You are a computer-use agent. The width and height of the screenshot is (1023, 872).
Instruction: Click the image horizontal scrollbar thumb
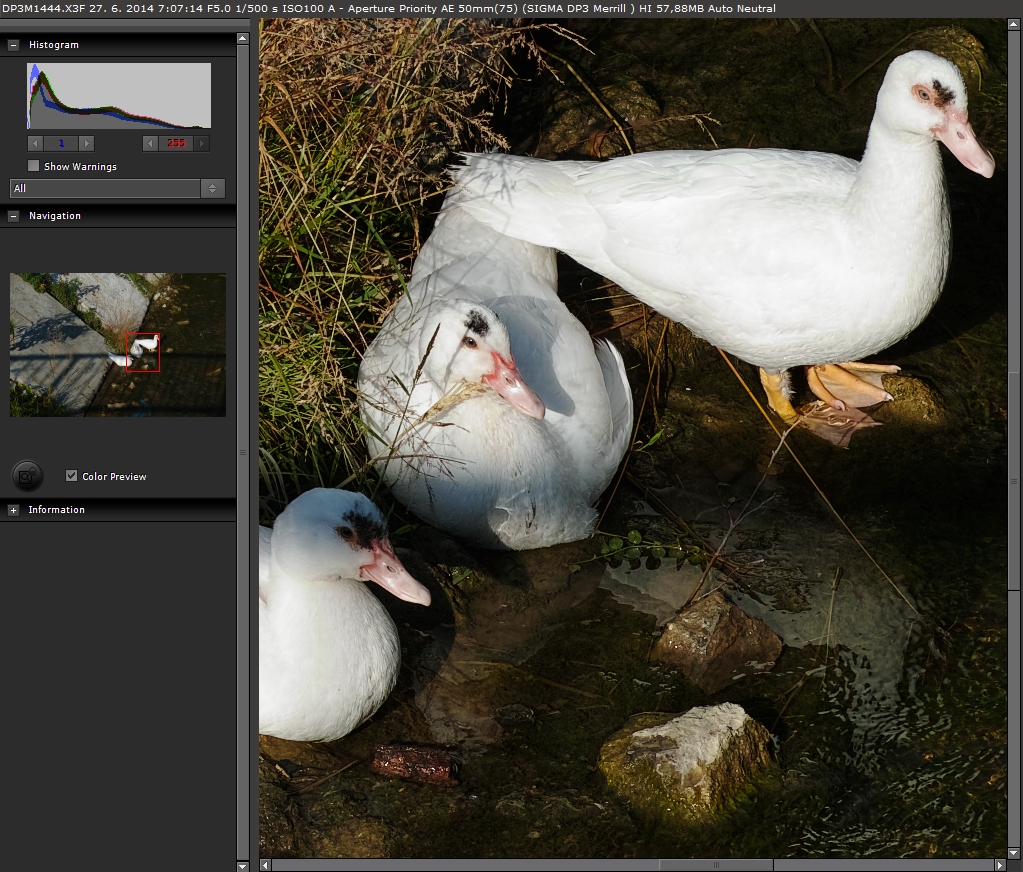715,864
